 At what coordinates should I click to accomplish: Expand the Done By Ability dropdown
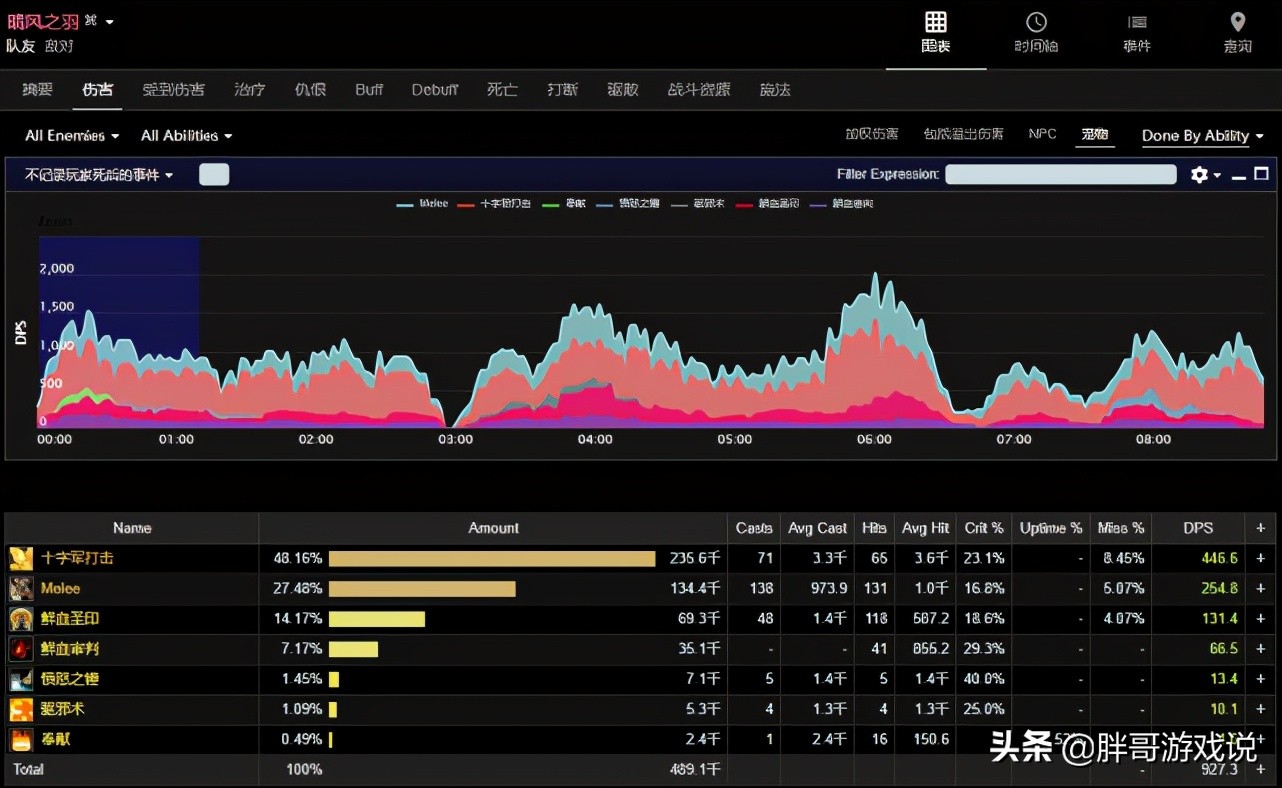point(1202,136)
